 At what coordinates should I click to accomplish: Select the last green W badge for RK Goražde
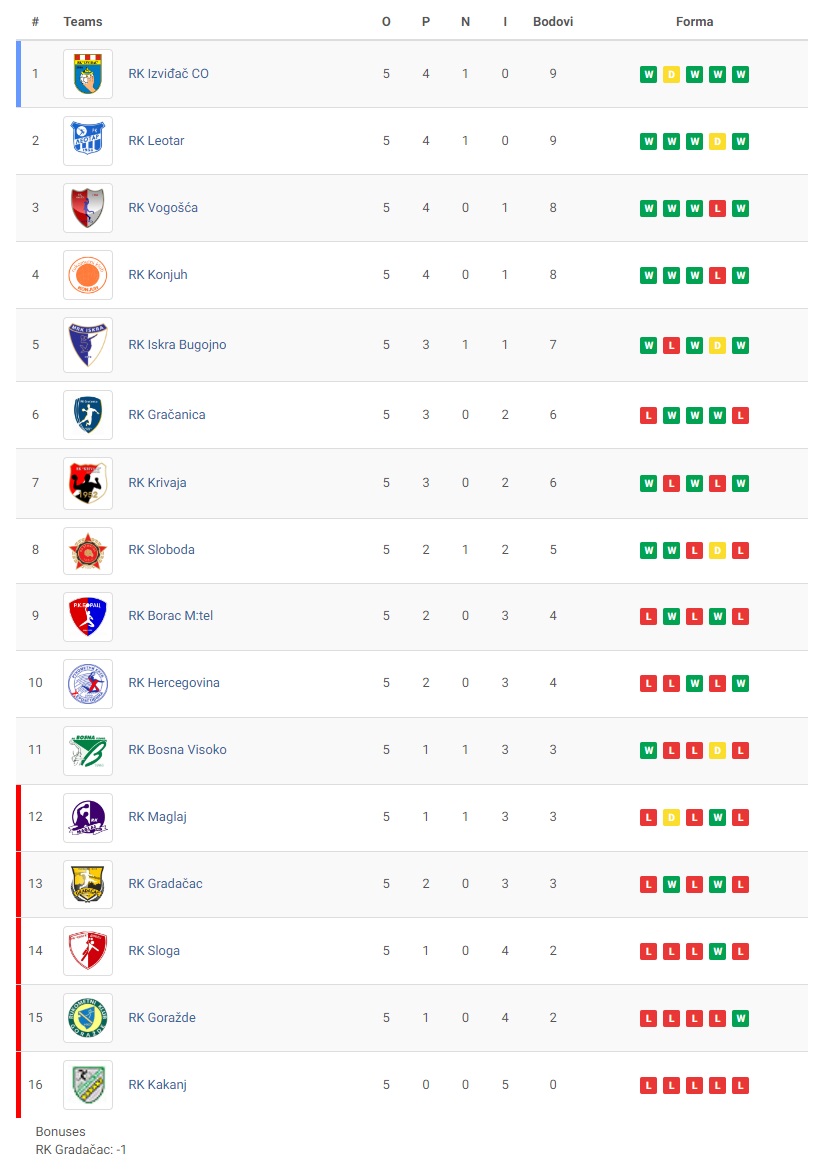pos(740,1019)
